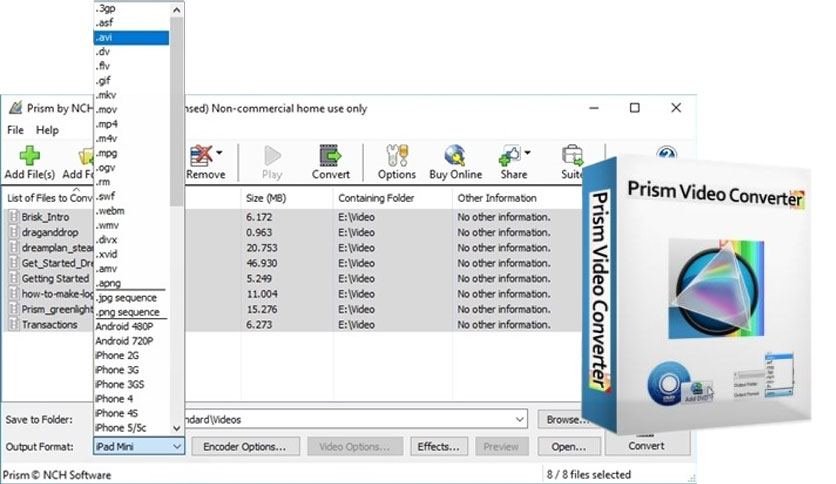Select .mov format option
Screen dimensions: 836x484
pos(132,109)
